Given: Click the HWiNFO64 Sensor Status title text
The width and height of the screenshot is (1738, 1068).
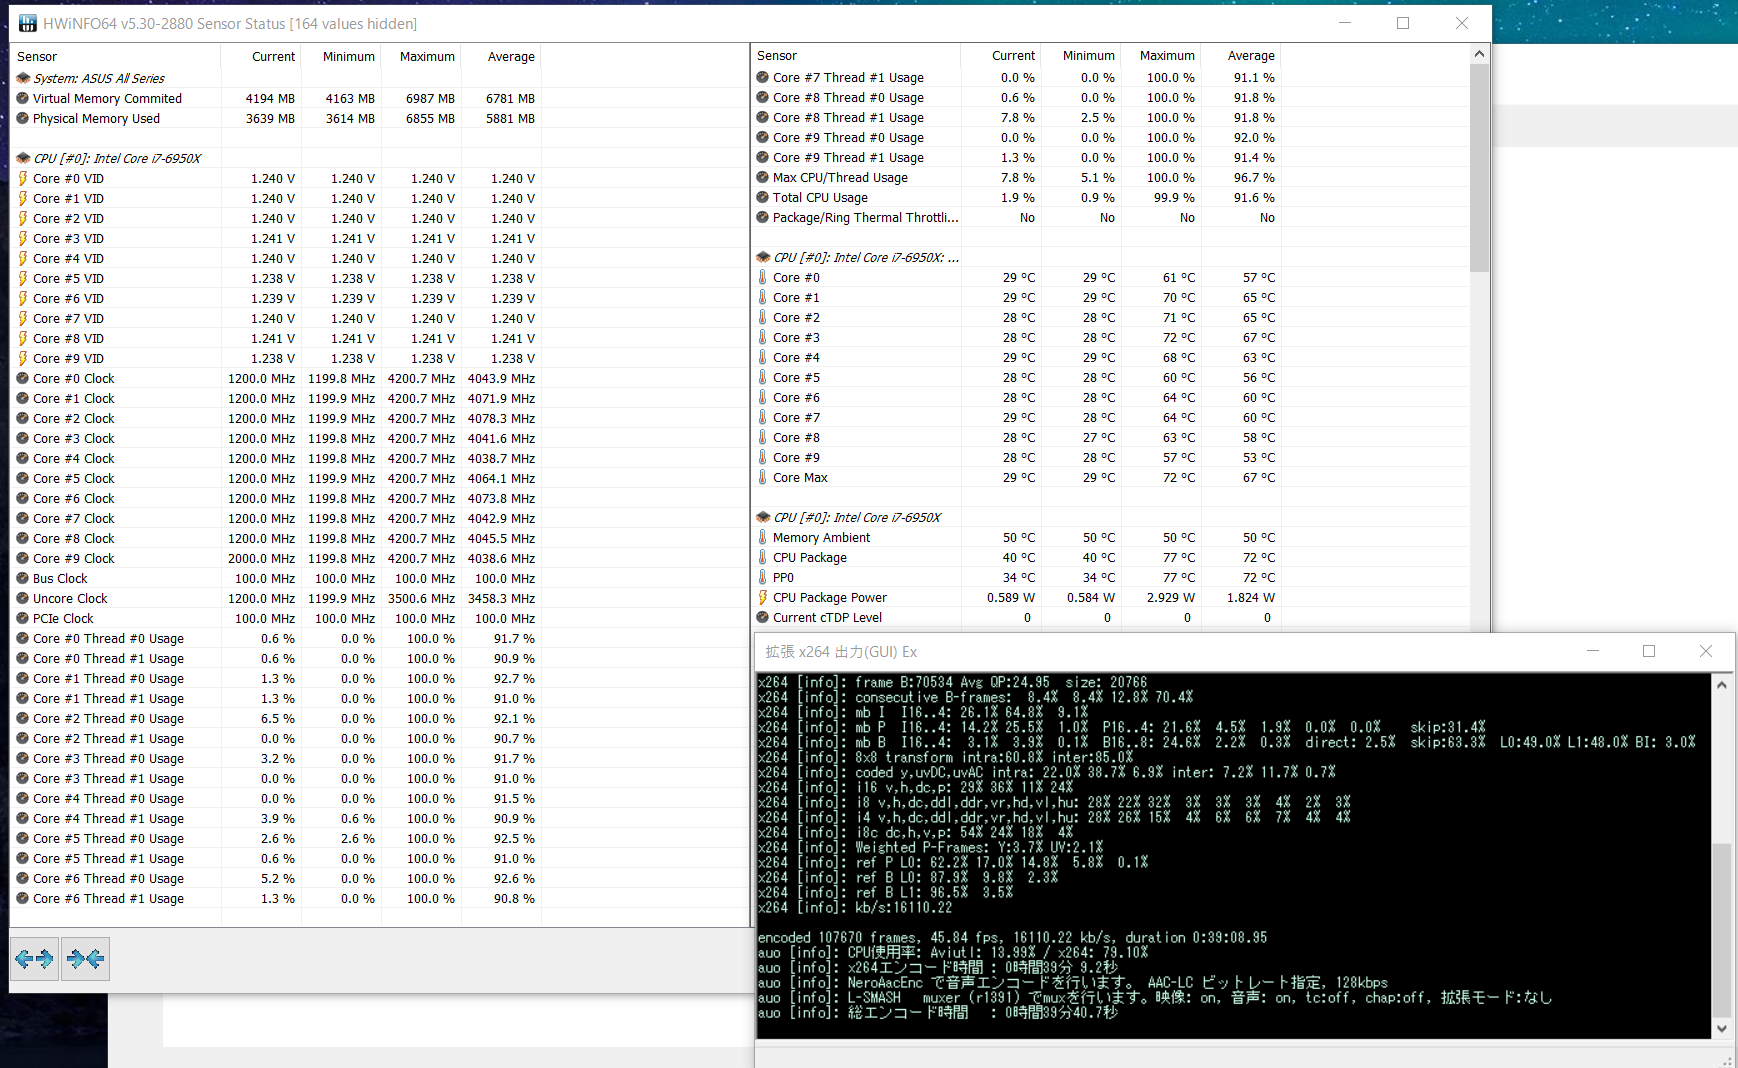Looking at the screenshot, I should click(x=230, y=23).
